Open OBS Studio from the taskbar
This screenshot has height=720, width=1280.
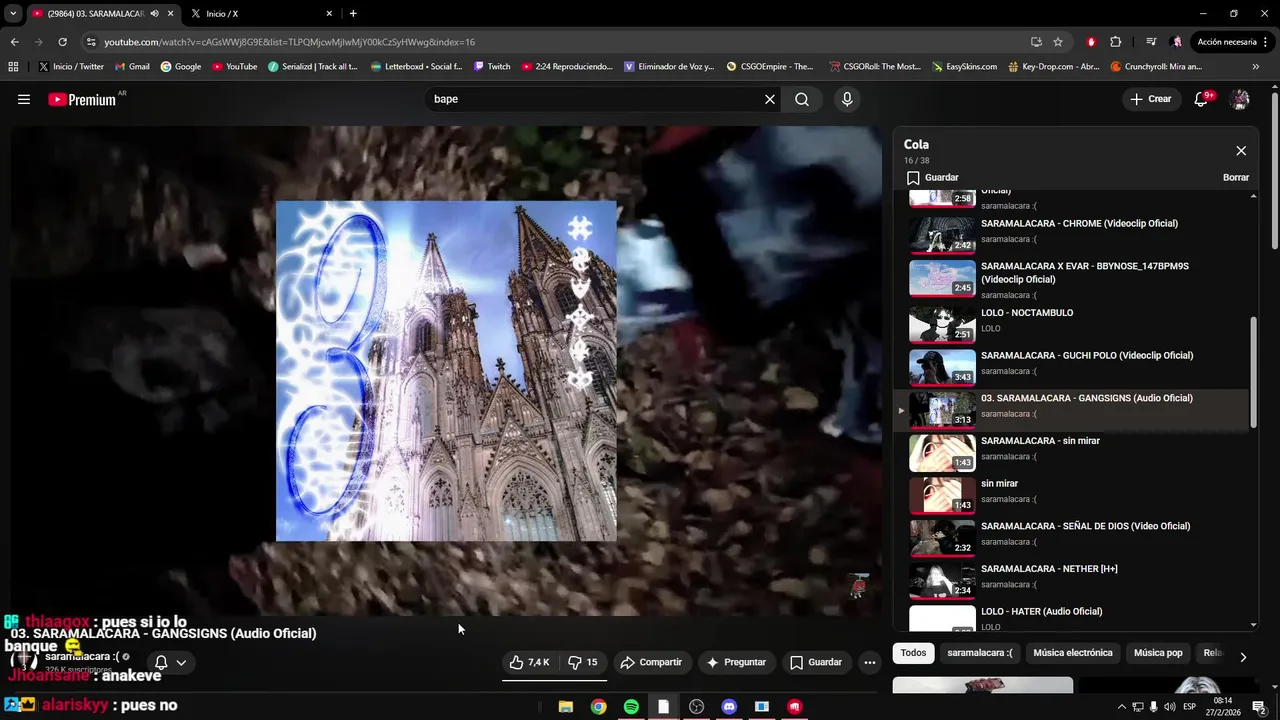(x=697, y=707)
